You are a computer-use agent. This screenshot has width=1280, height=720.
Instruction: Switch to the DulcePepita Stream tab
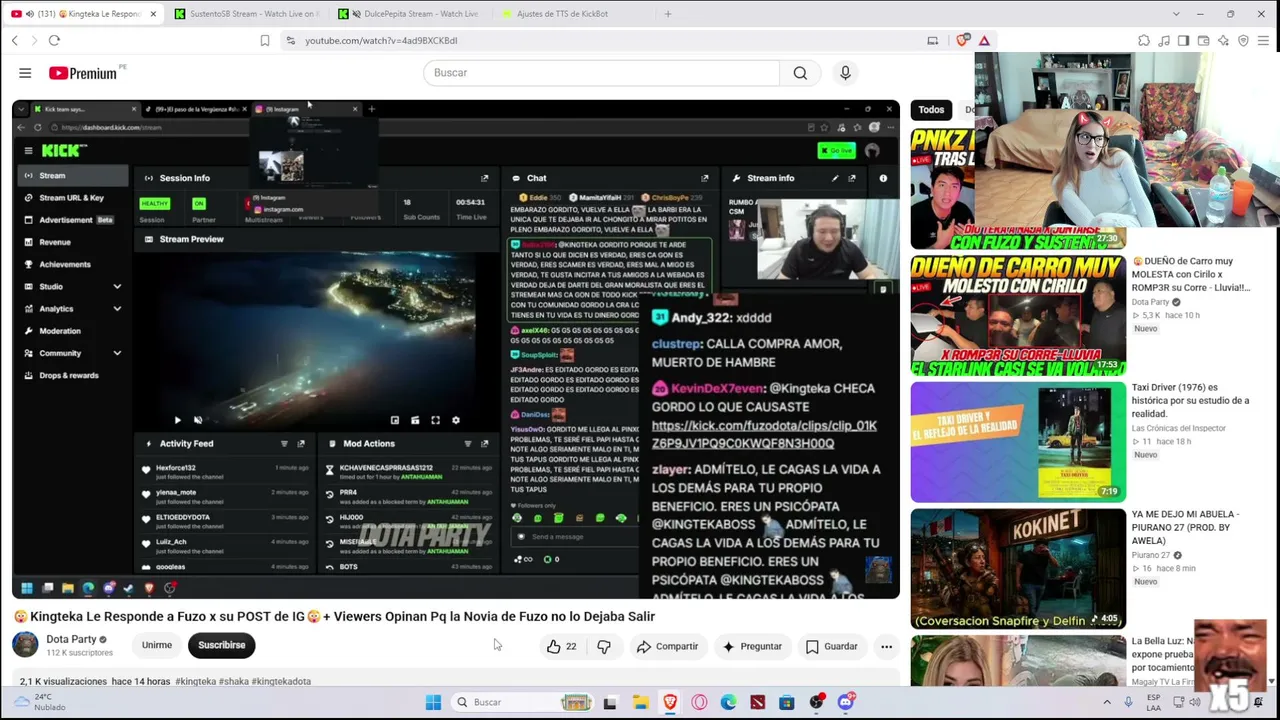coord(410,14)
